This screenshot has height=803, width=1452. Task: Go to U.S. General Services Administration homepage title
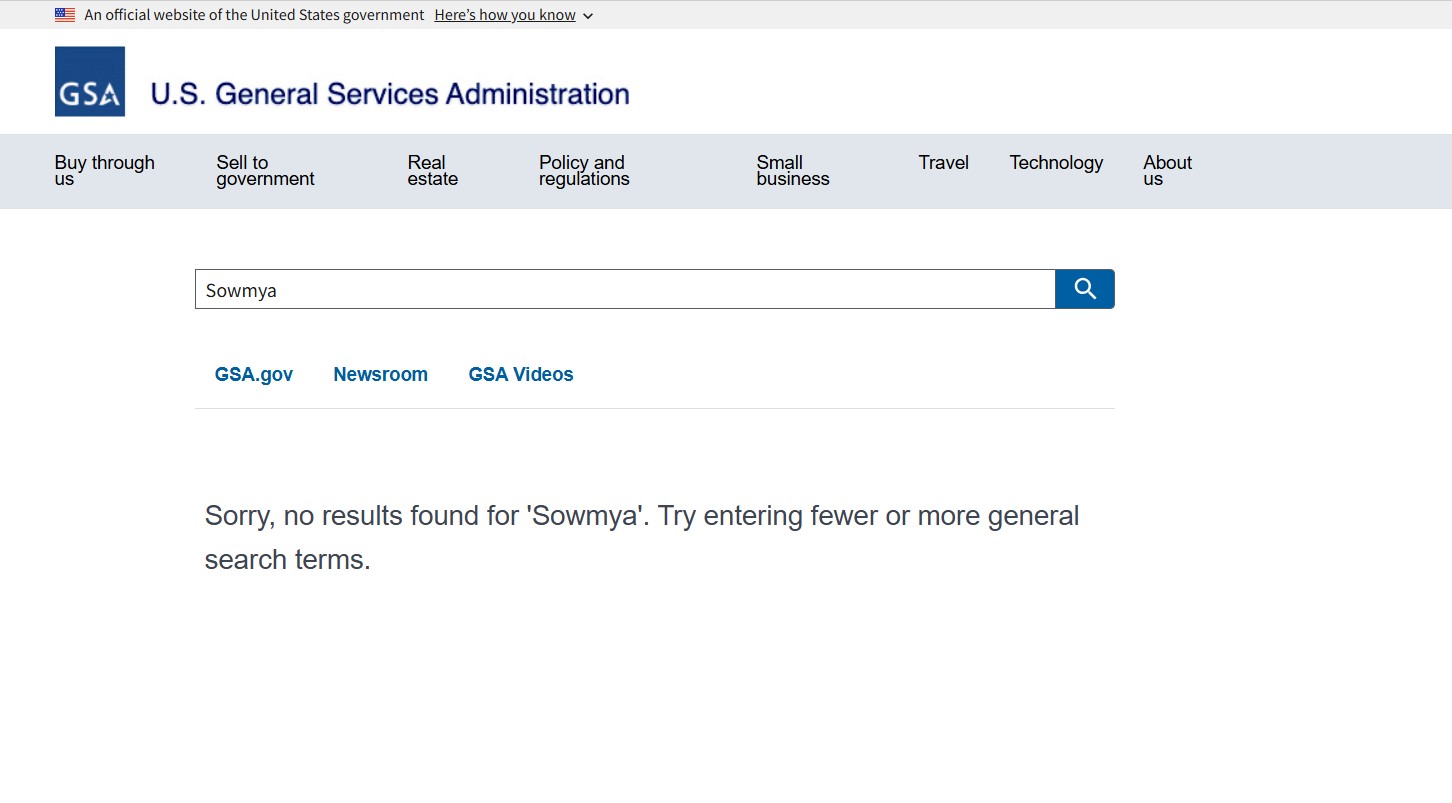[390, 94]
